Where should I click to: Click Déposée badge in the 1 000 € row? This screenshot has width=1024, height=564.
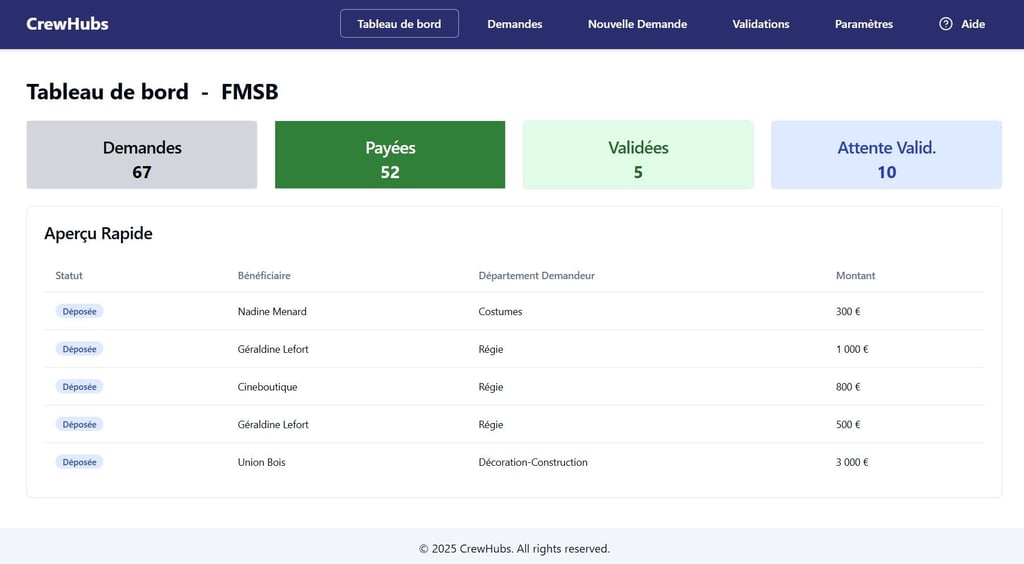click(79, 349)
